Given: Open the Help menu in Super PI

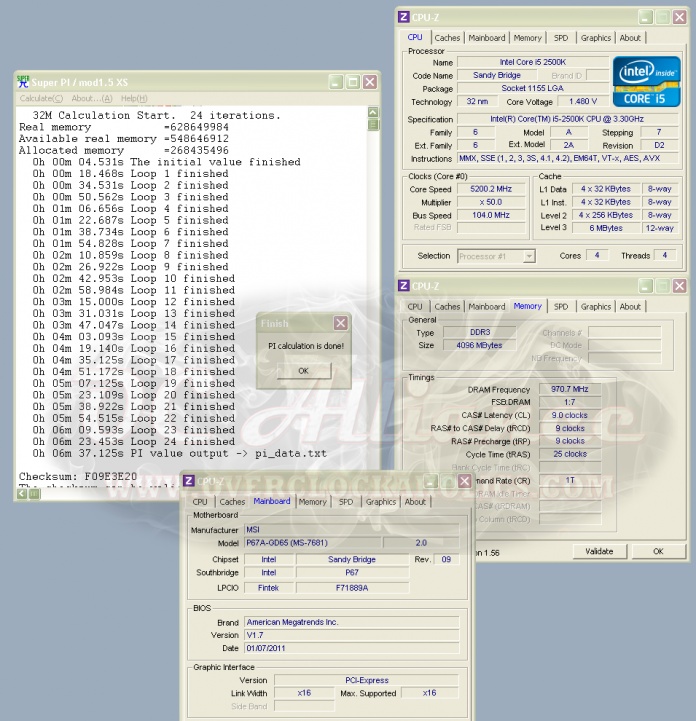Looking at the screenshot, I should click(x=134, y=98).
